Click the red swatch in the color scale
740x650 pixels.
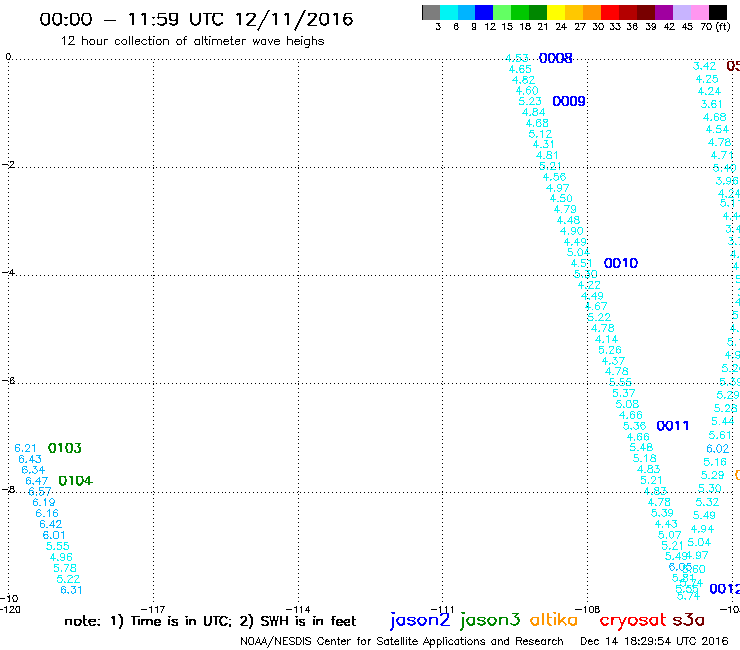click(610, 12)
